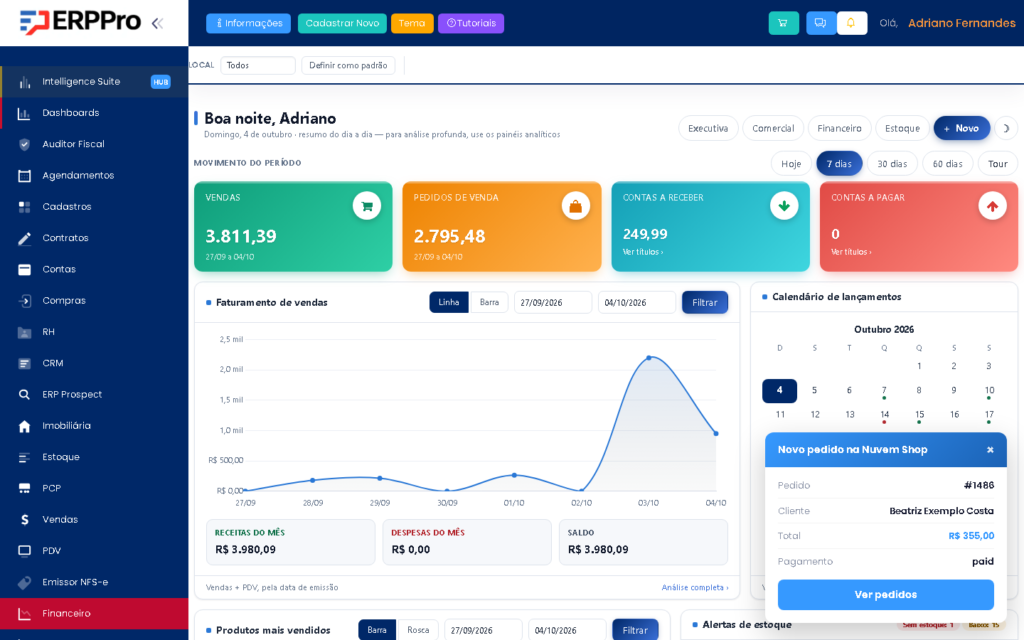Open Produtos mais vendidos start date field
This screenshot has width=1024, height=640.
click(483, 630)
